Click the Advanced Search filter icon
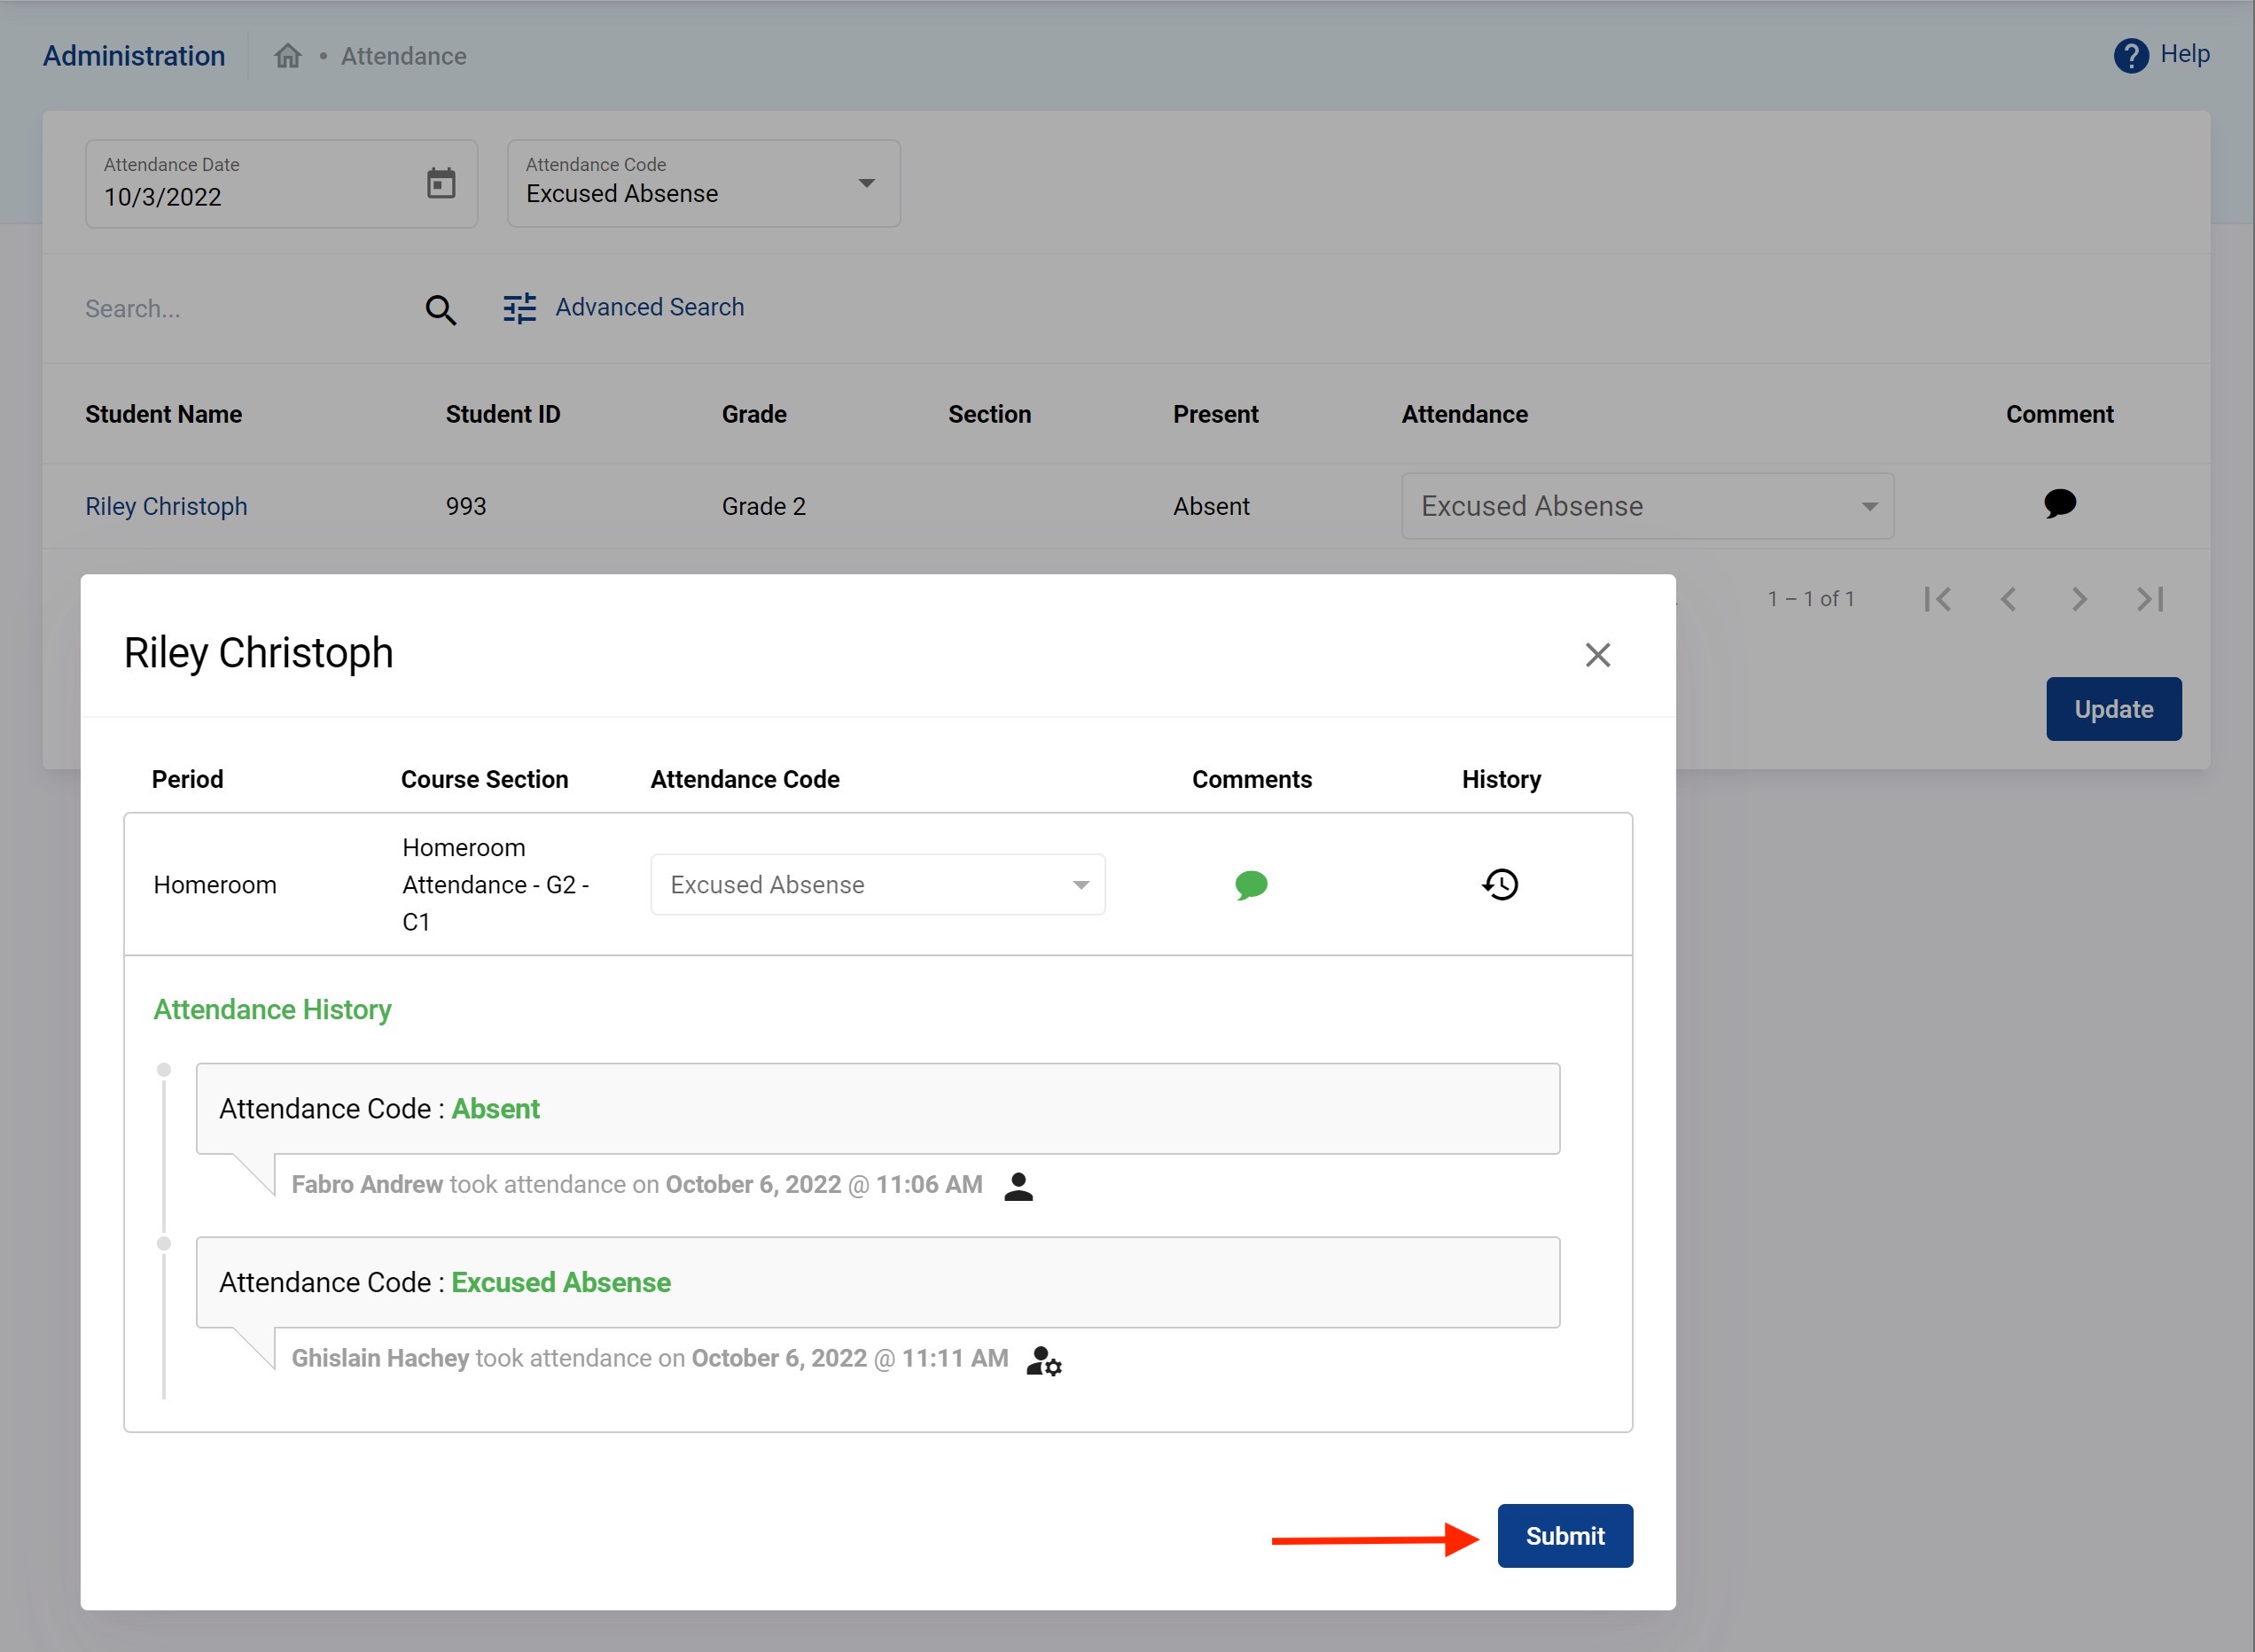 click(x=519, y=308)
